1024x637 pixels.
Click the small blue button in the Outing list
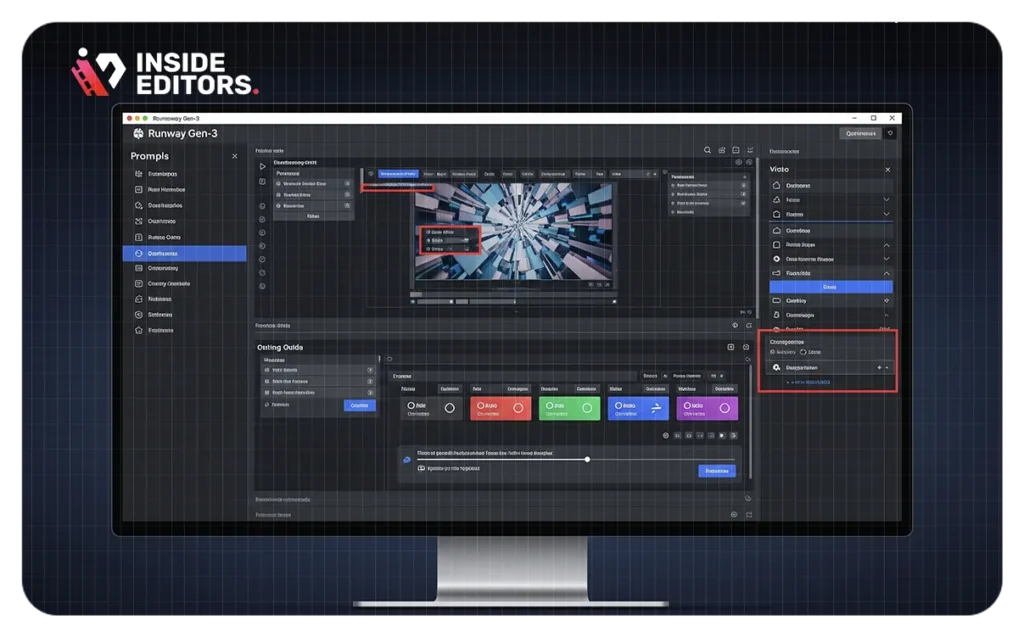[359, 406]
